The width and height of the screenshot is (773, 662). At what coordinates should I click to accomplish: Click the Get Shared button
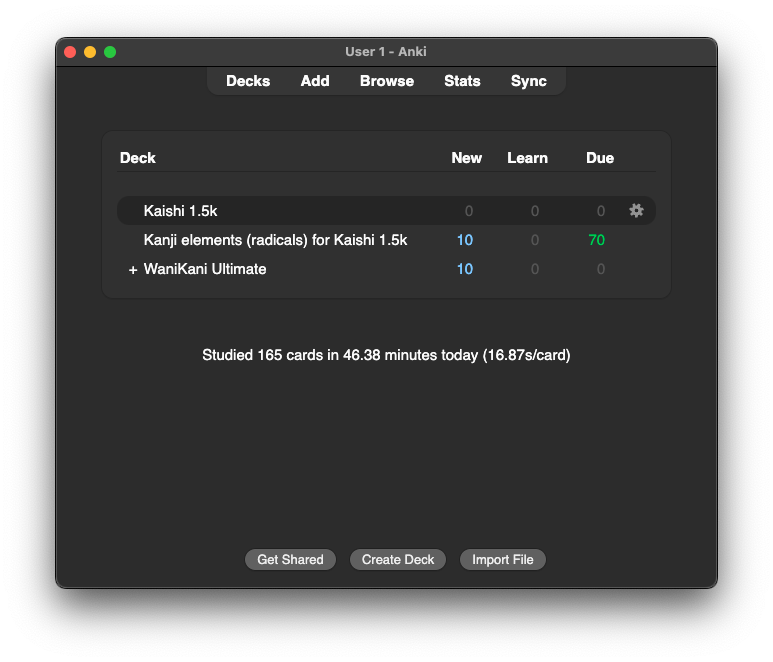pyautogui.click(x=290, y=559)
